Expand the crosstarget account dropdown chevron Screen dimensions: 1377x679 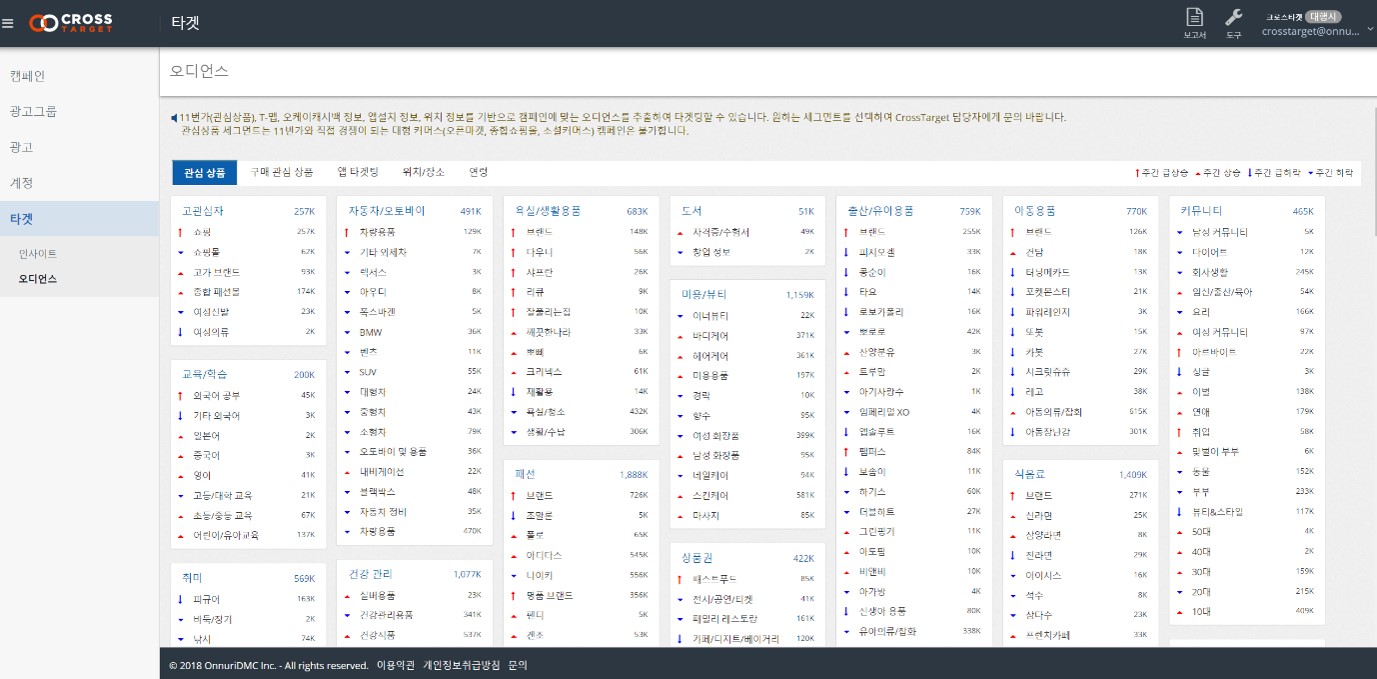click(1369, 29)
